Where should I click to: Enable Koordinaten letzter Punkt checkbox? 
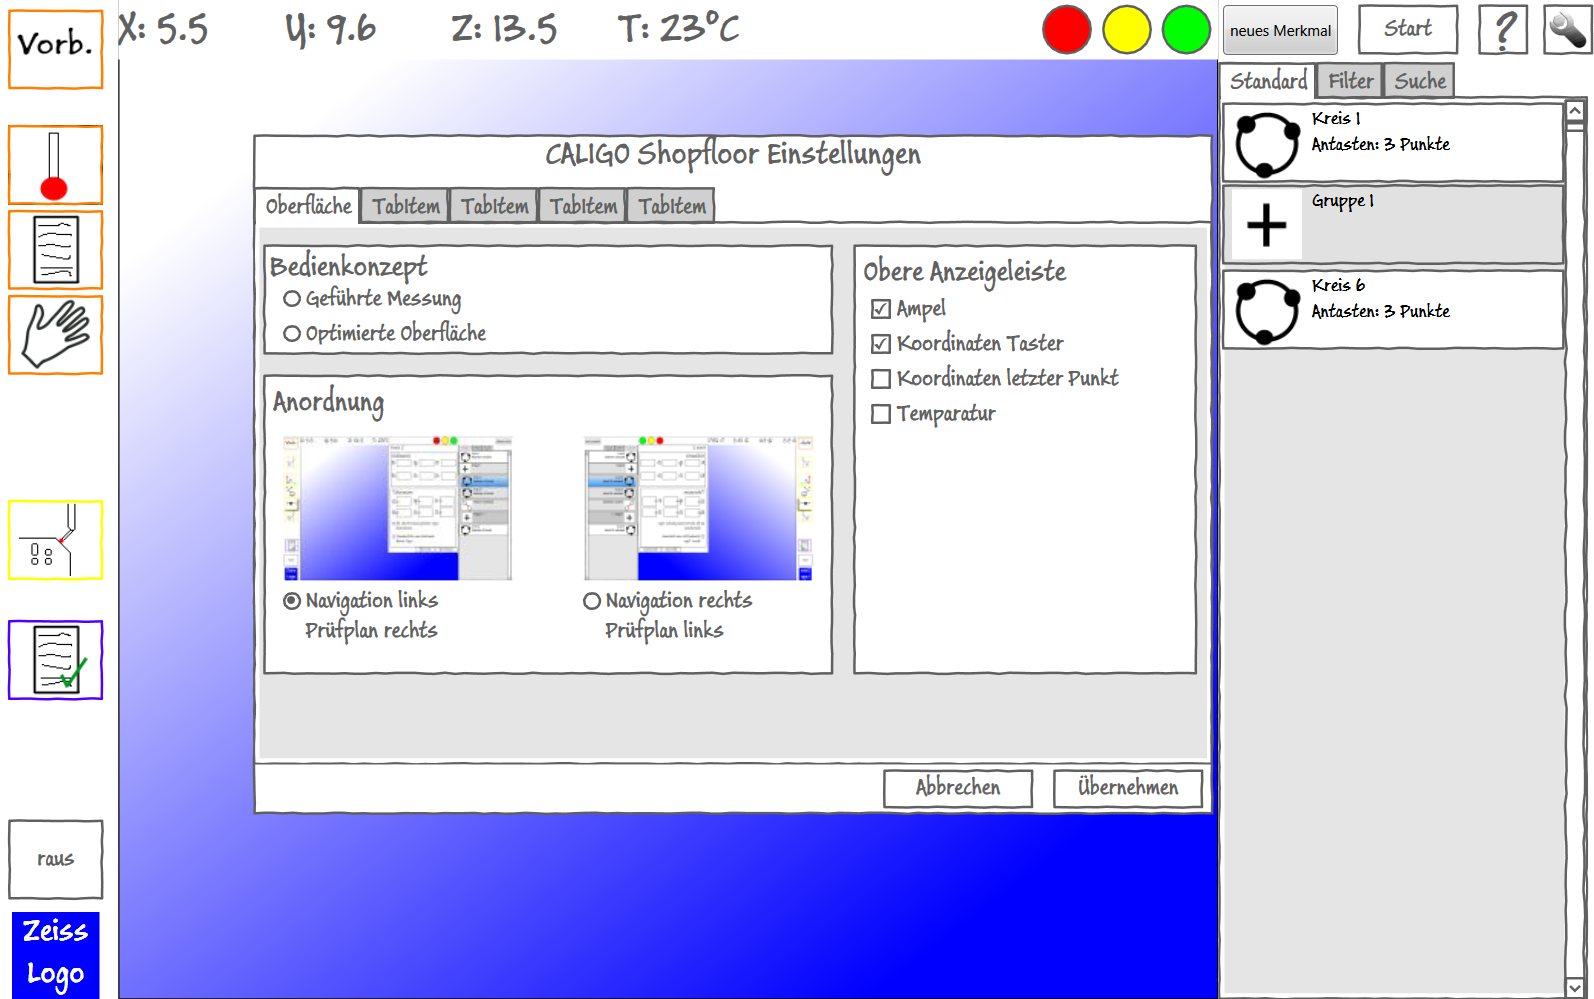881,379
